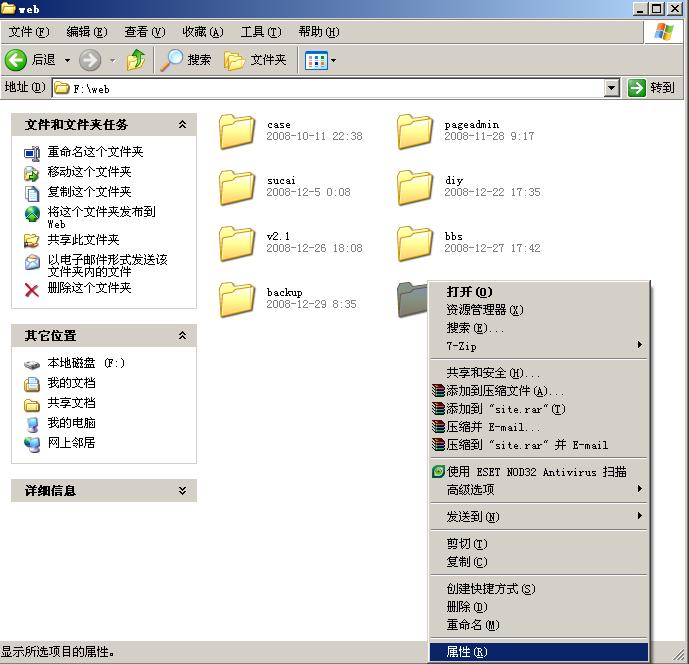Click the 共享此文件夹 task link
Screen dimensions: 689x664
coord(83,240)
